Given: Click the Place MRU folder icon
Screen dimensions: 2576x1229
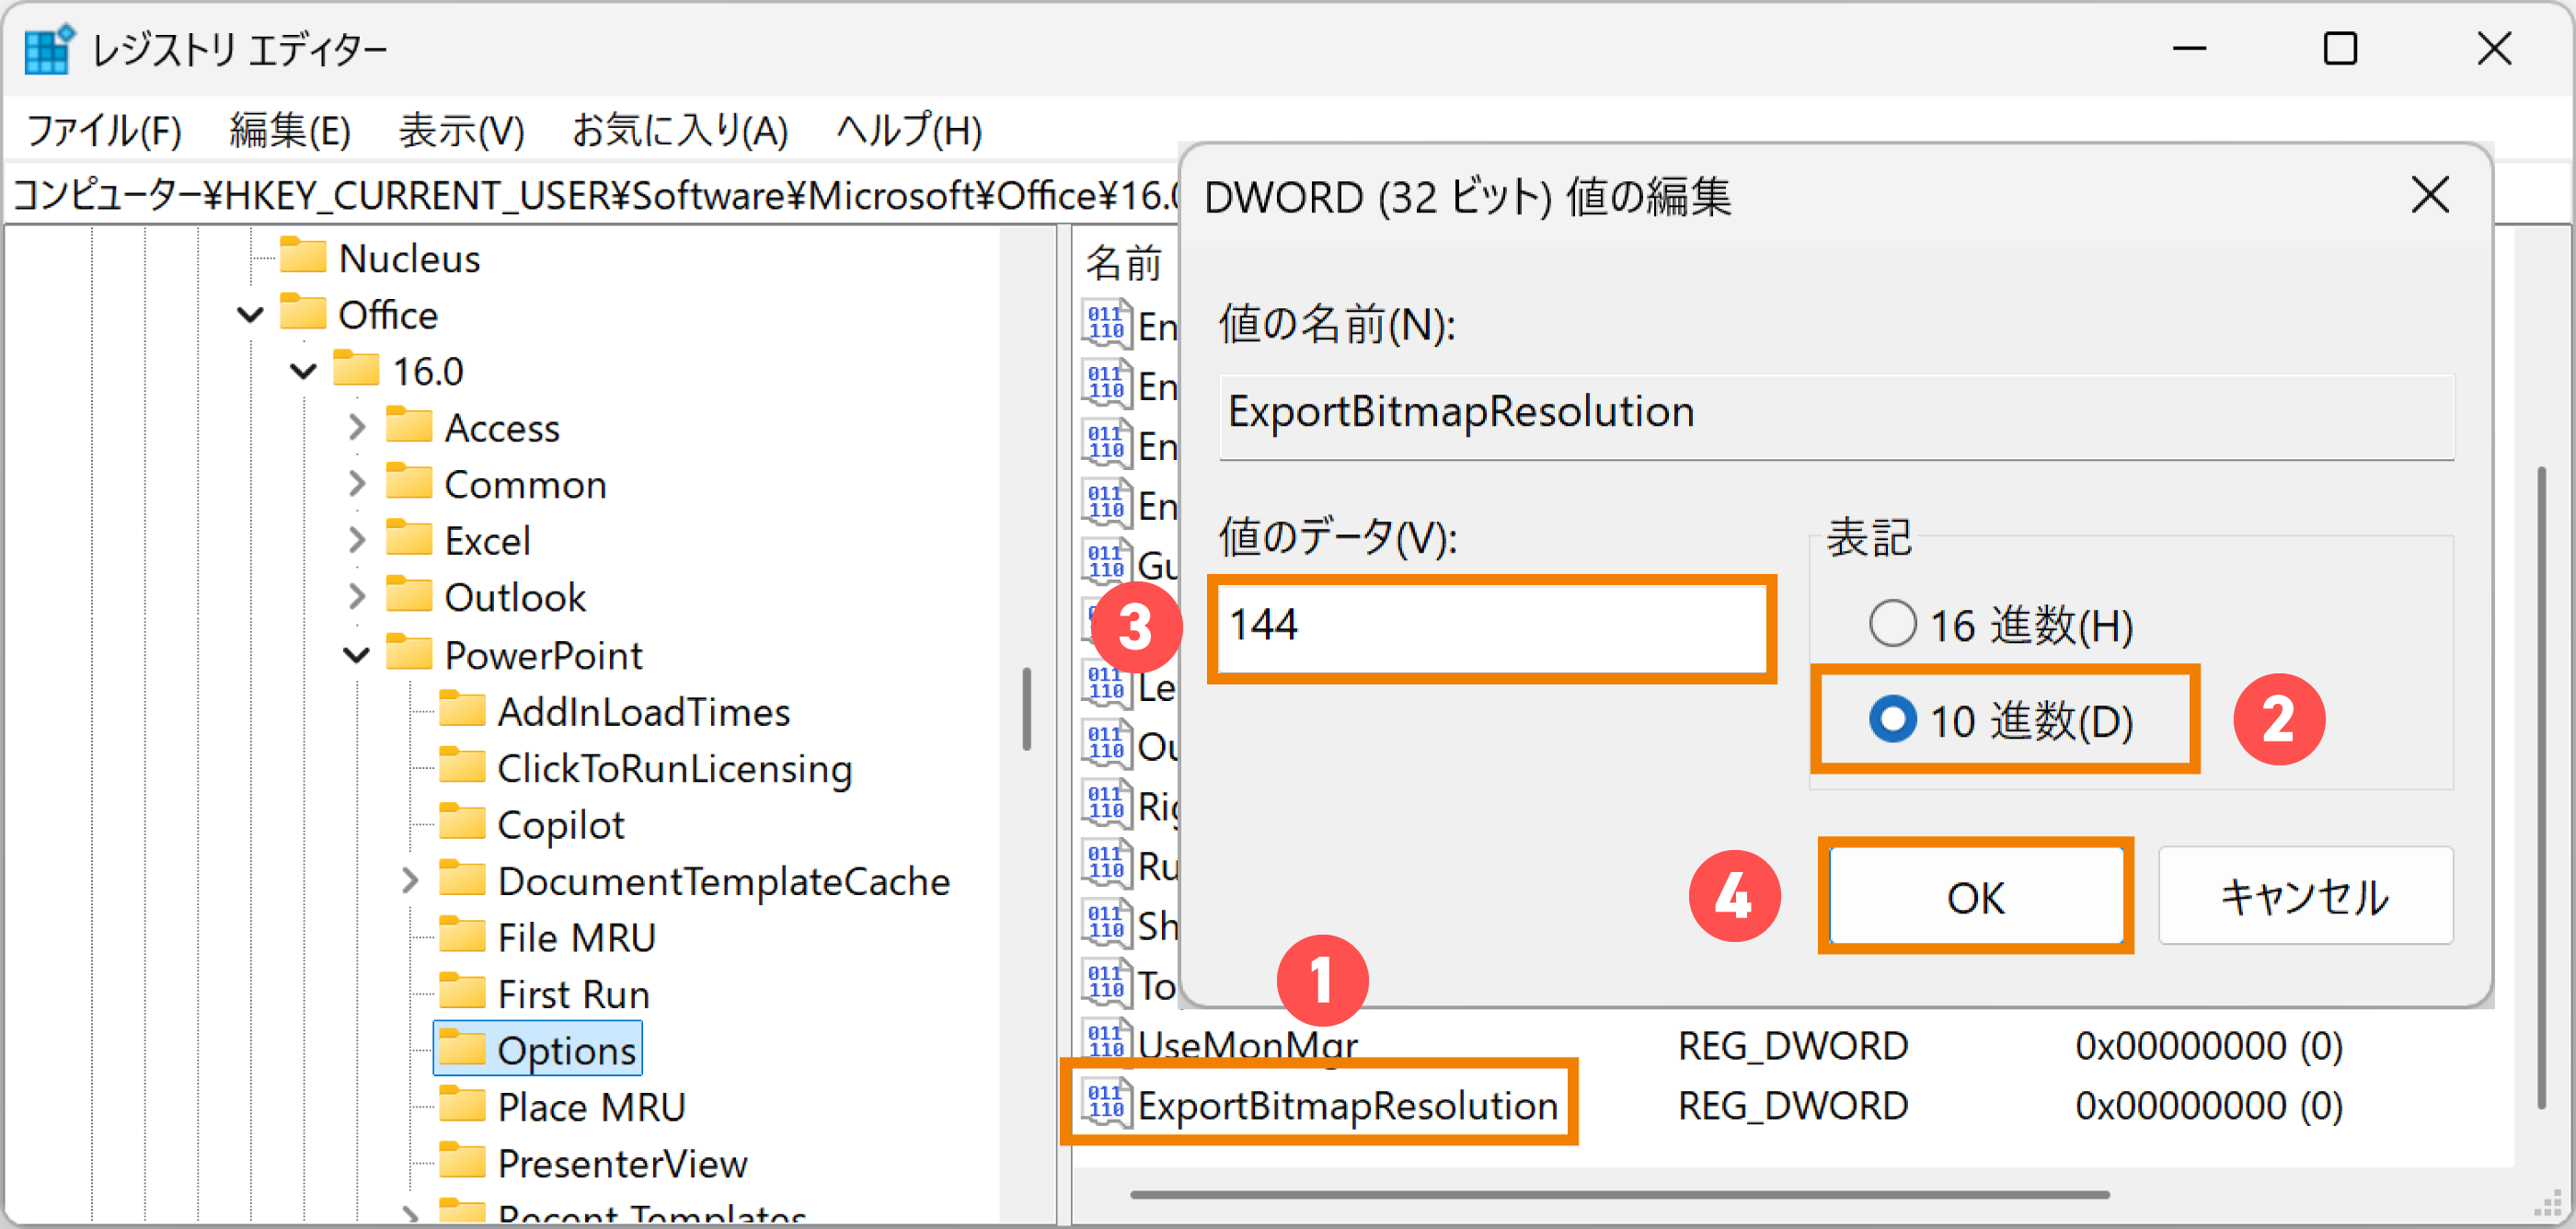Looking at the screenshot, I should pyautogui.click(x=462, y=1105).
